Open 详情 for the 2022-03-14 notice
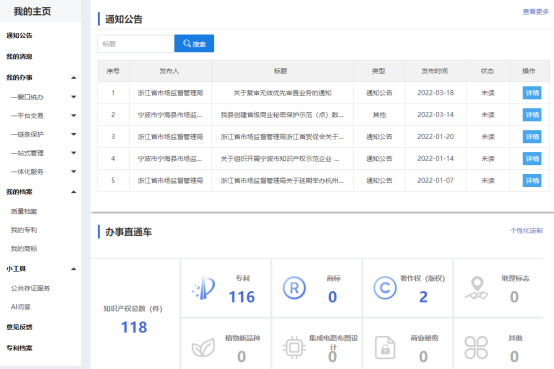The image size is (554, 369). pos(532,115)
